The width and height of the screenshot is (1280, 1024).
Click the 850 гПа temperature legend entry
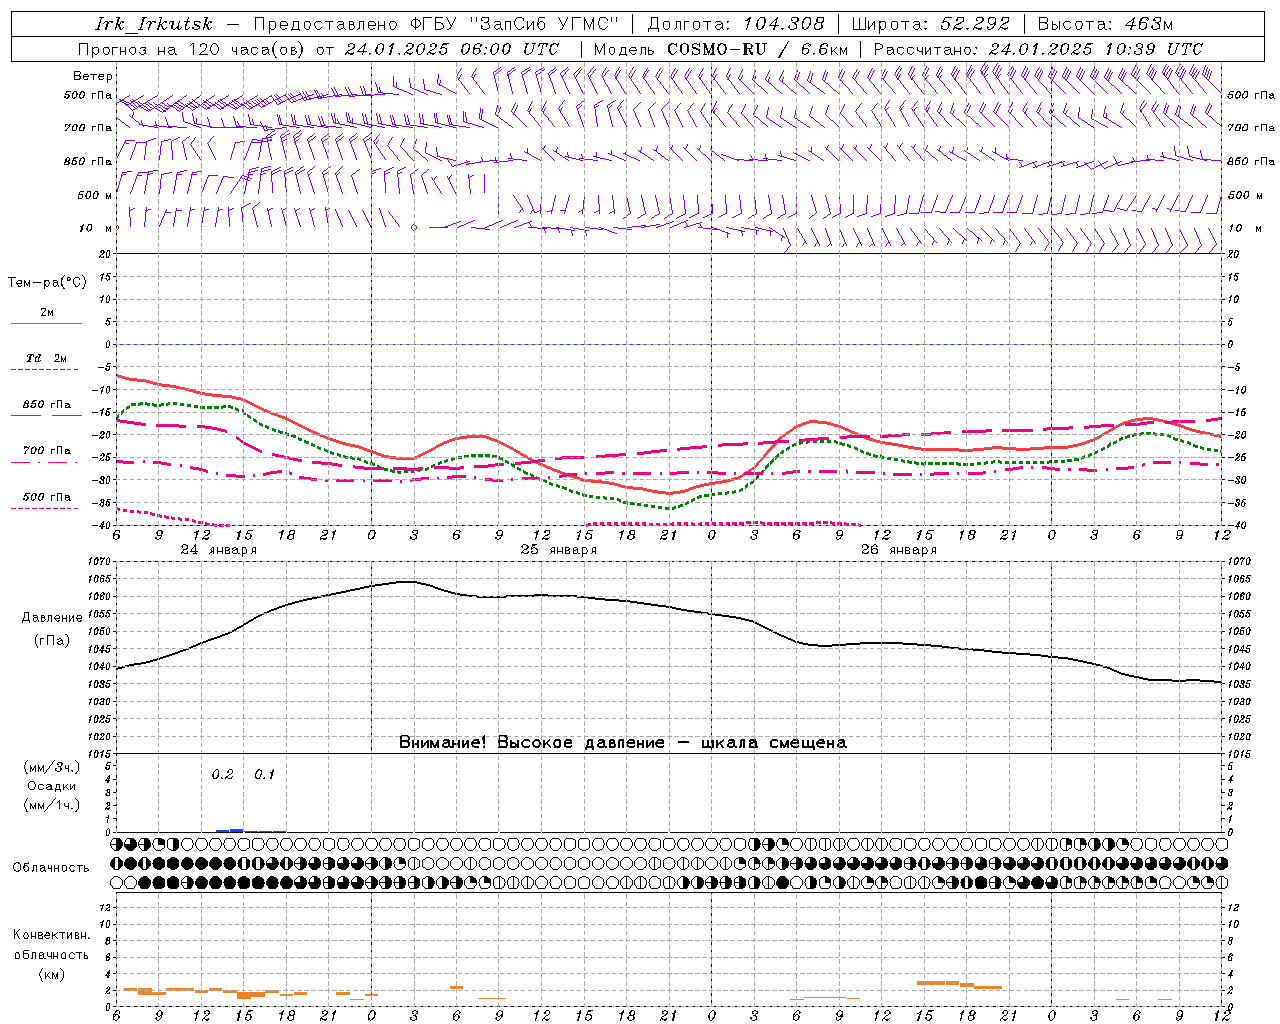46,405
